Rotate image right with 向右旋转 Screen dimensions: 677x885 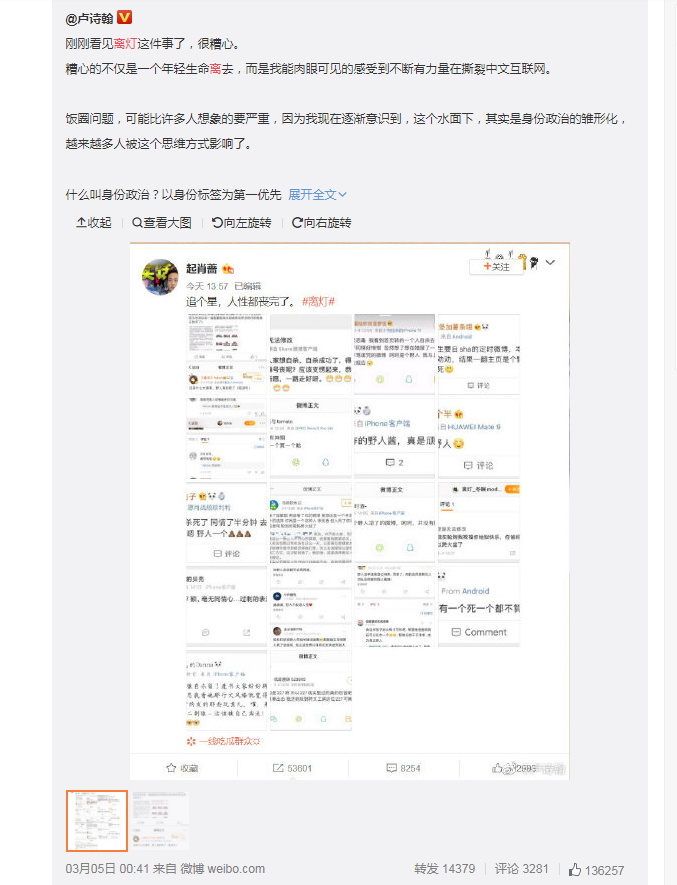321,222
